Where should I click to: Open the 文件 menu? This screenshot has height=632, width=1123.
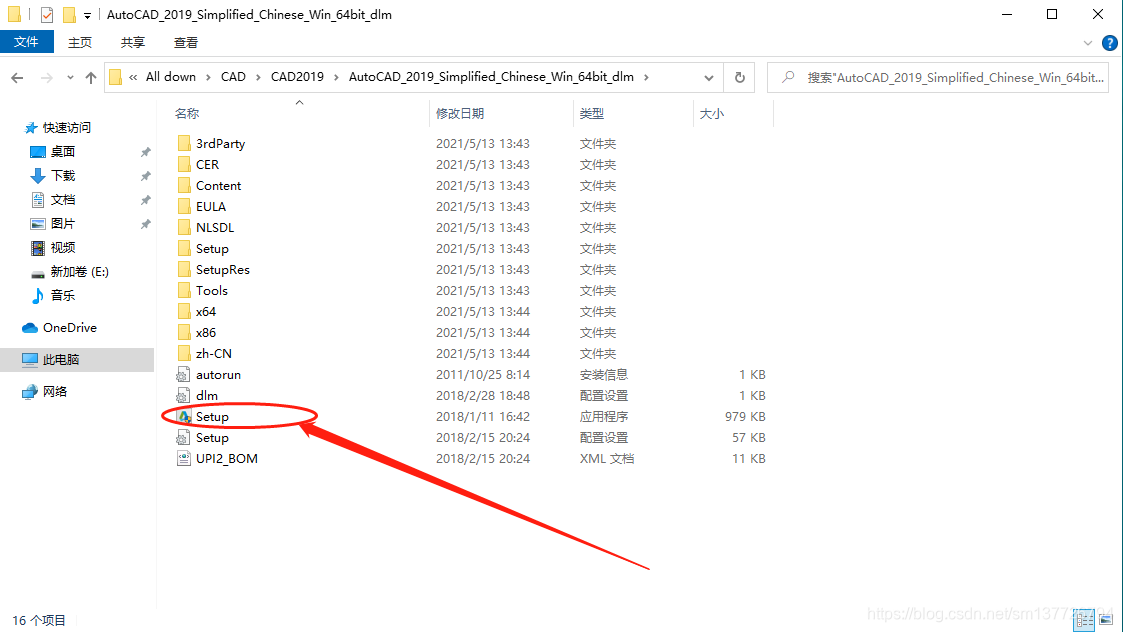tap(26, 42)
